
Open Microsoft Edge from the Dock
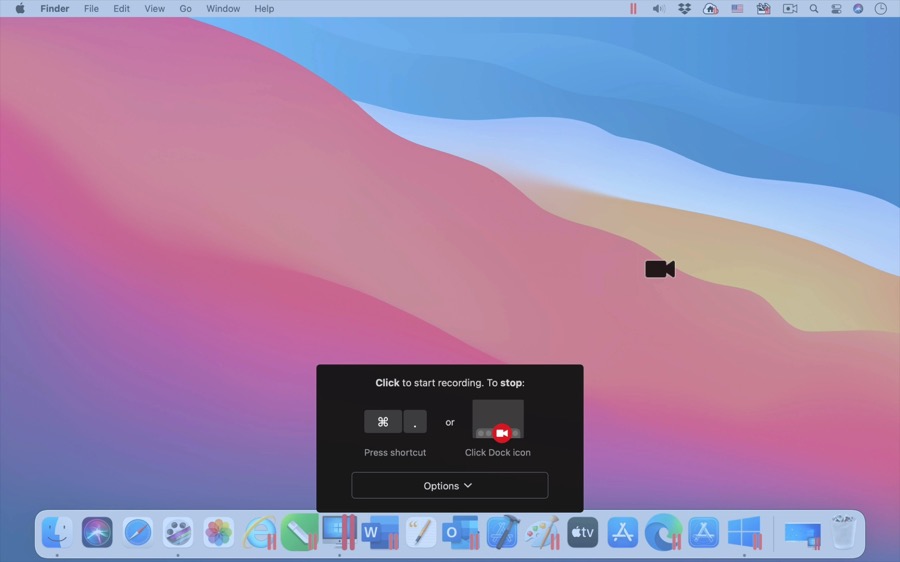(x=662, y=532)
